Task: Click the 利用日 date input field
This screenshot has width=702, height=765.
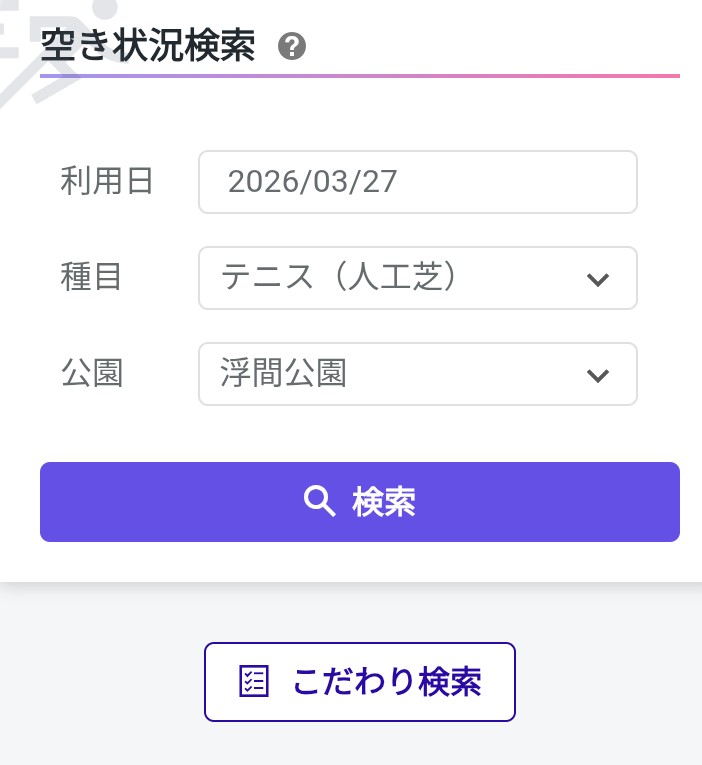Action: [500, 182]
